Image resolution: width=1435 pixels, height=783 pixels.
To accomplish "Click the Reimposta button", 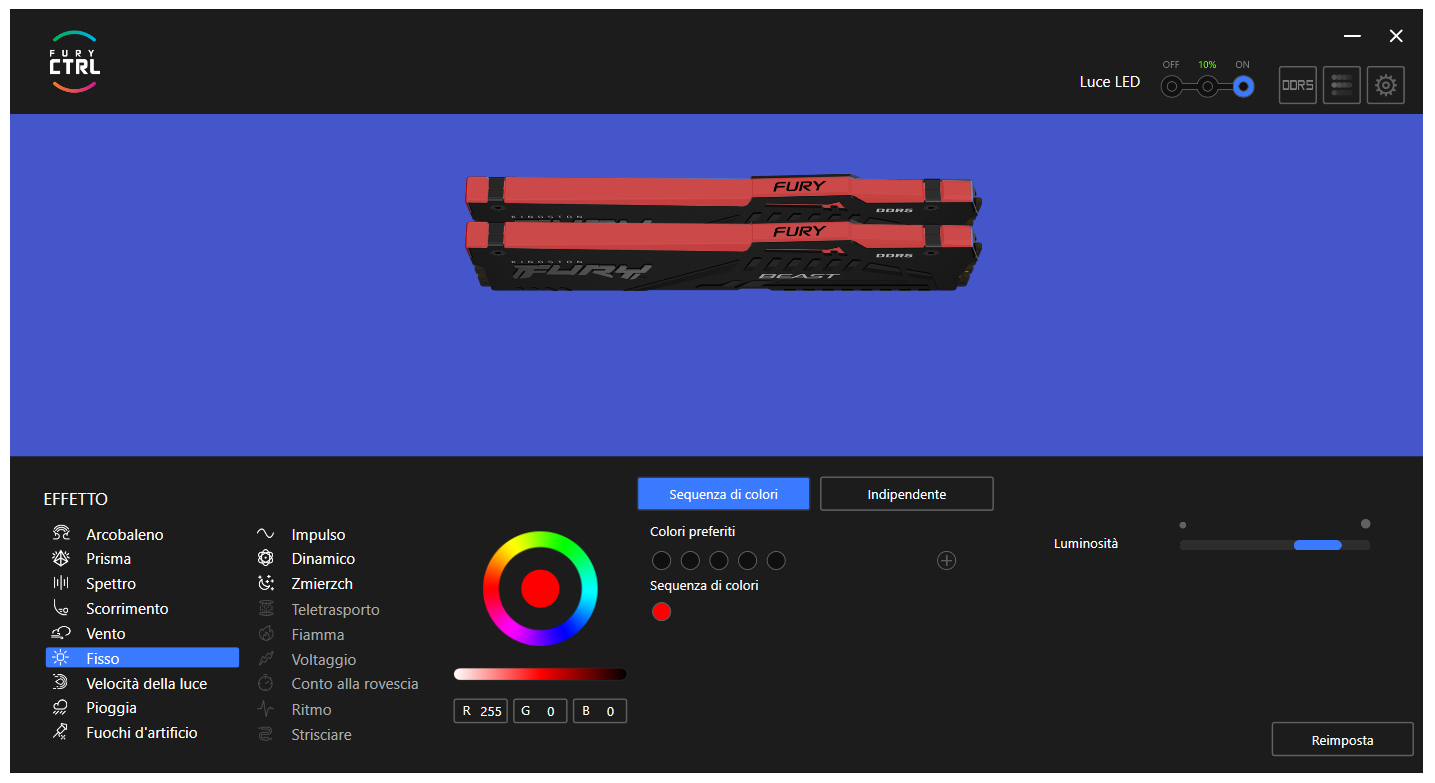I will coord(1342,740).
